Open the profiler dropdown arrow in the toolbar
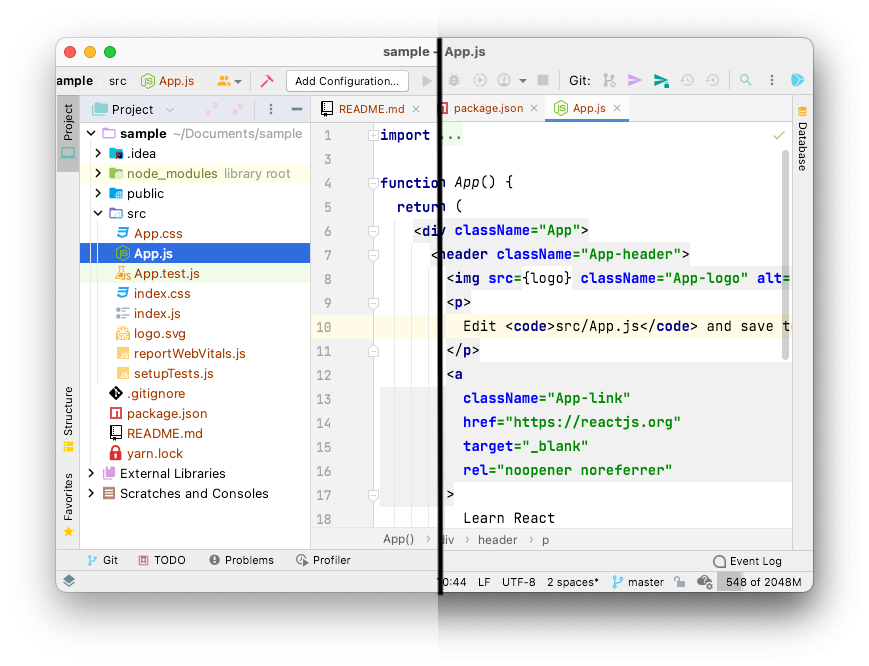 pos(523,81)
